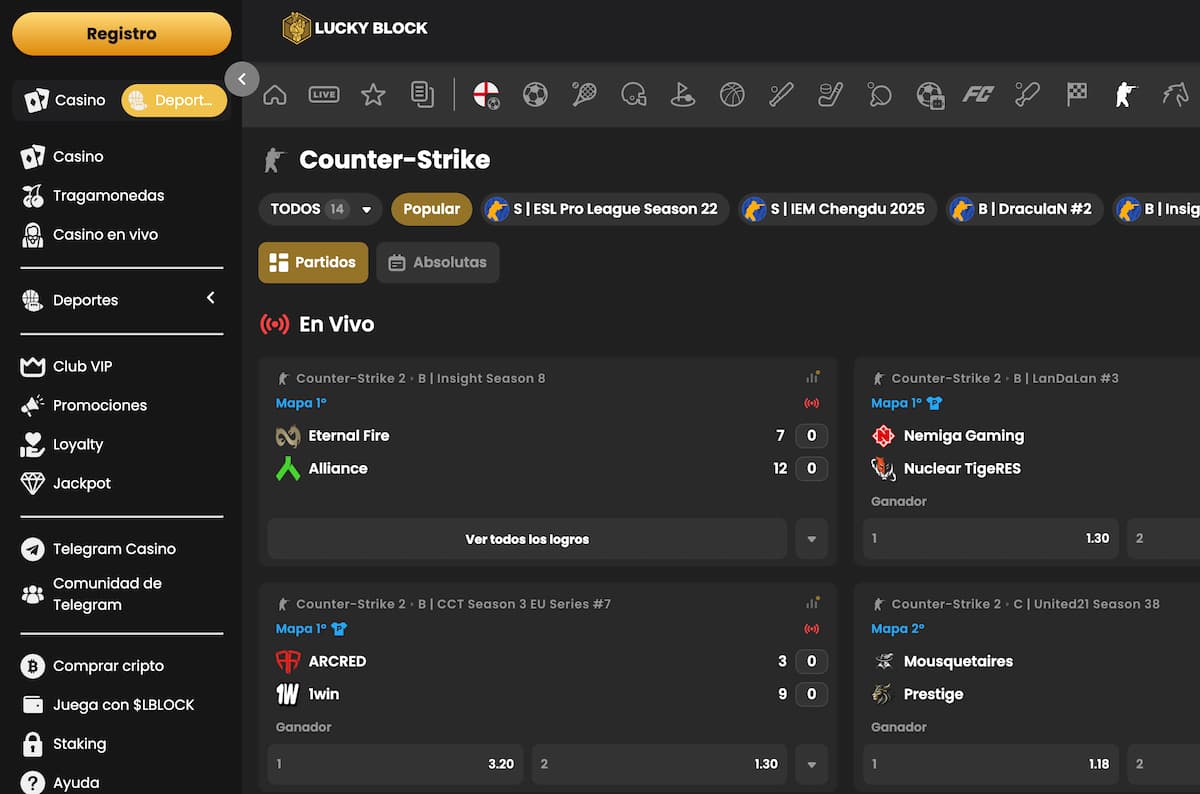The image size is (1200, 794).
Task: Open the Home icon in sports bar
Action: [x=274, y=95]
